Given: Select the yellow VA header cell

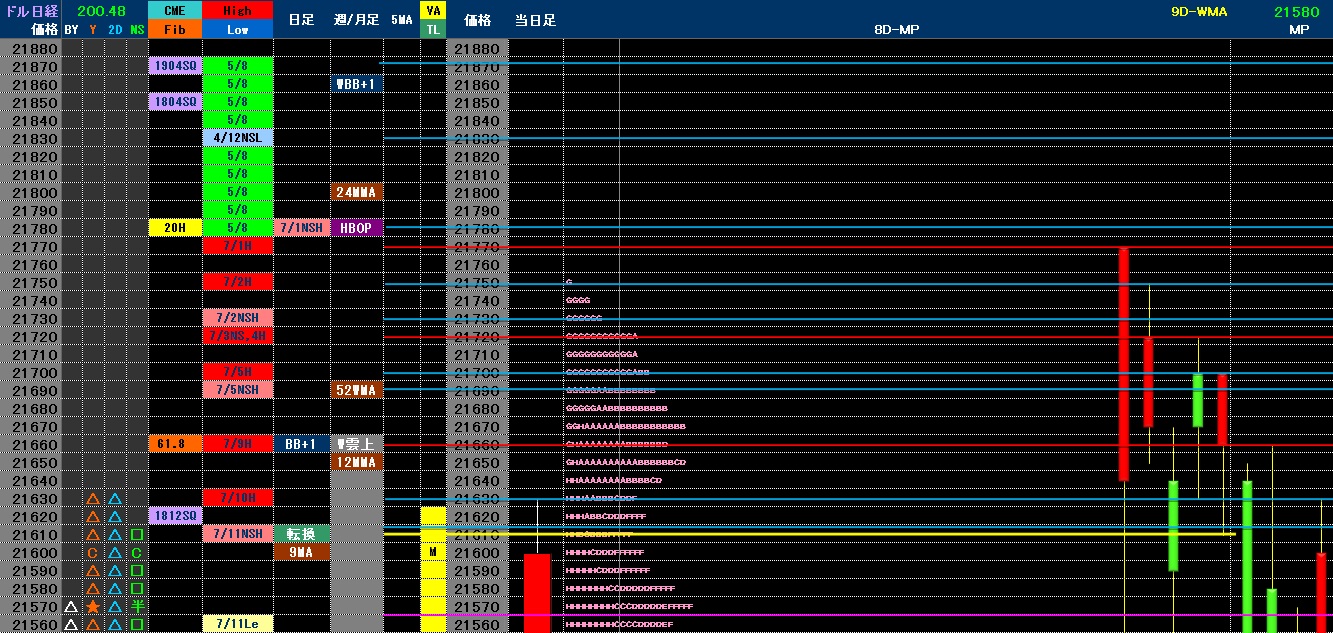Looking at the screenshot, I should (x=433, y=10).
